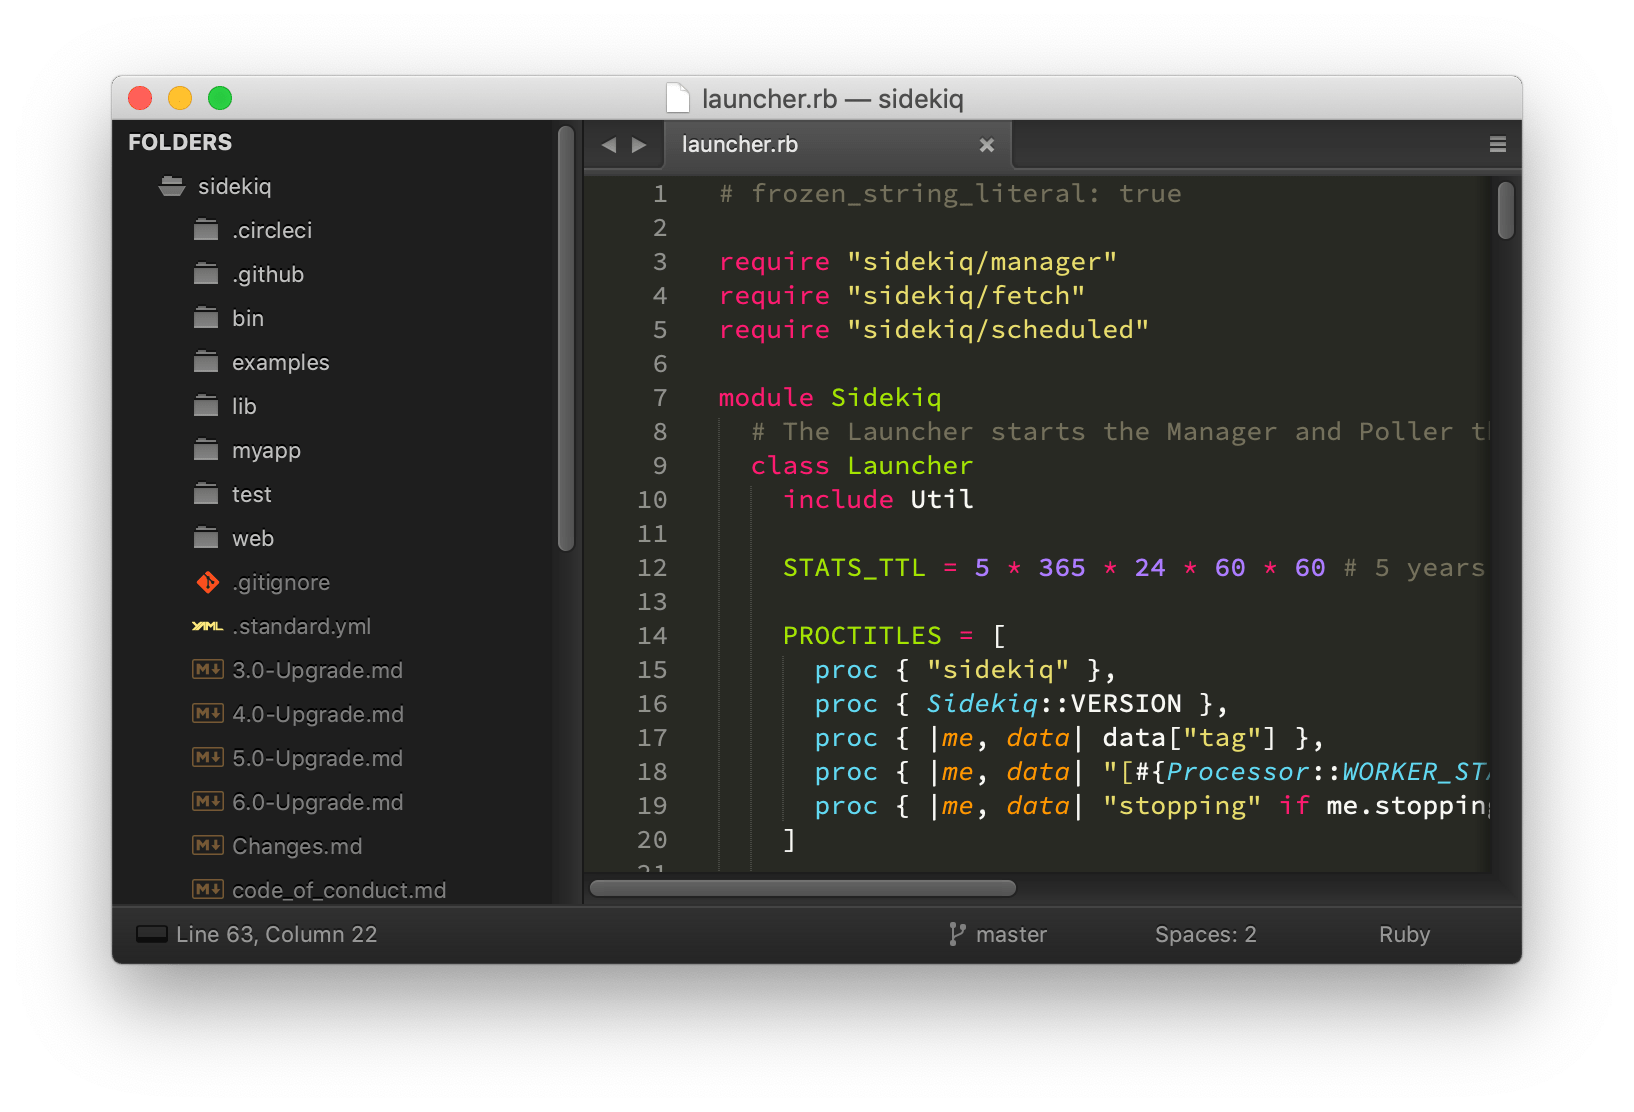The width and height of the screenshot is (1634, 1112).
Task: Expand the bin folder
Action: [248, 318]
